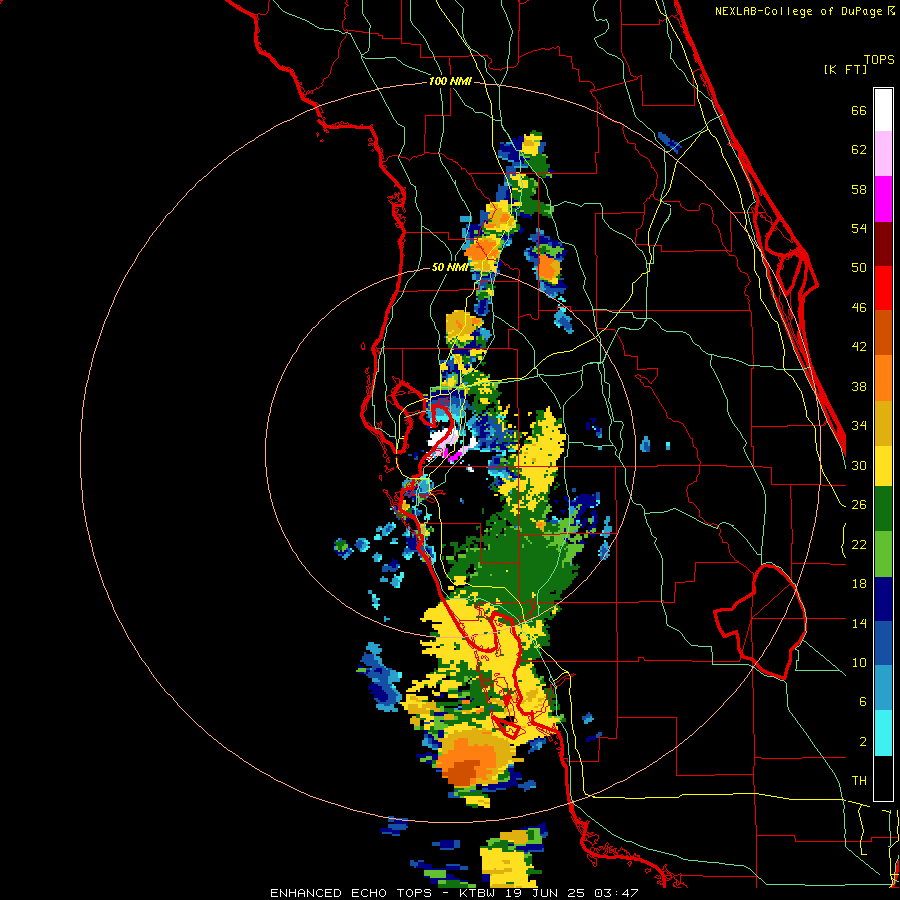Click the "[K FT]" units label

pyautogui.click(x=845, y=69)
